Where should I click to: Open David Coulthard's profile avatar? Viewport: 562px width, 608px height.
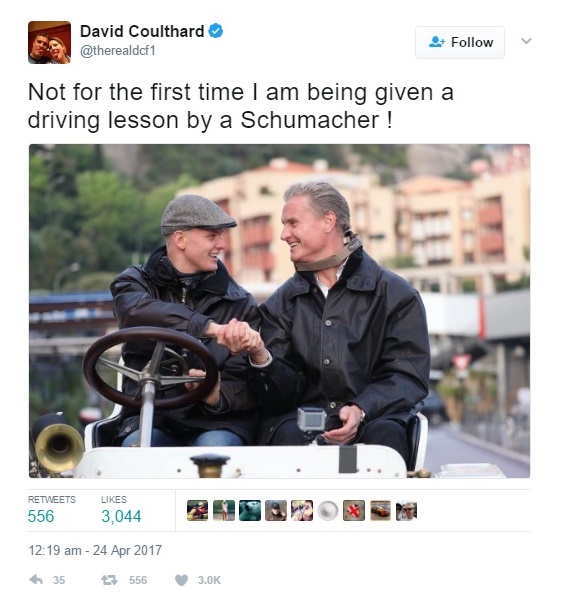(50, 42)
